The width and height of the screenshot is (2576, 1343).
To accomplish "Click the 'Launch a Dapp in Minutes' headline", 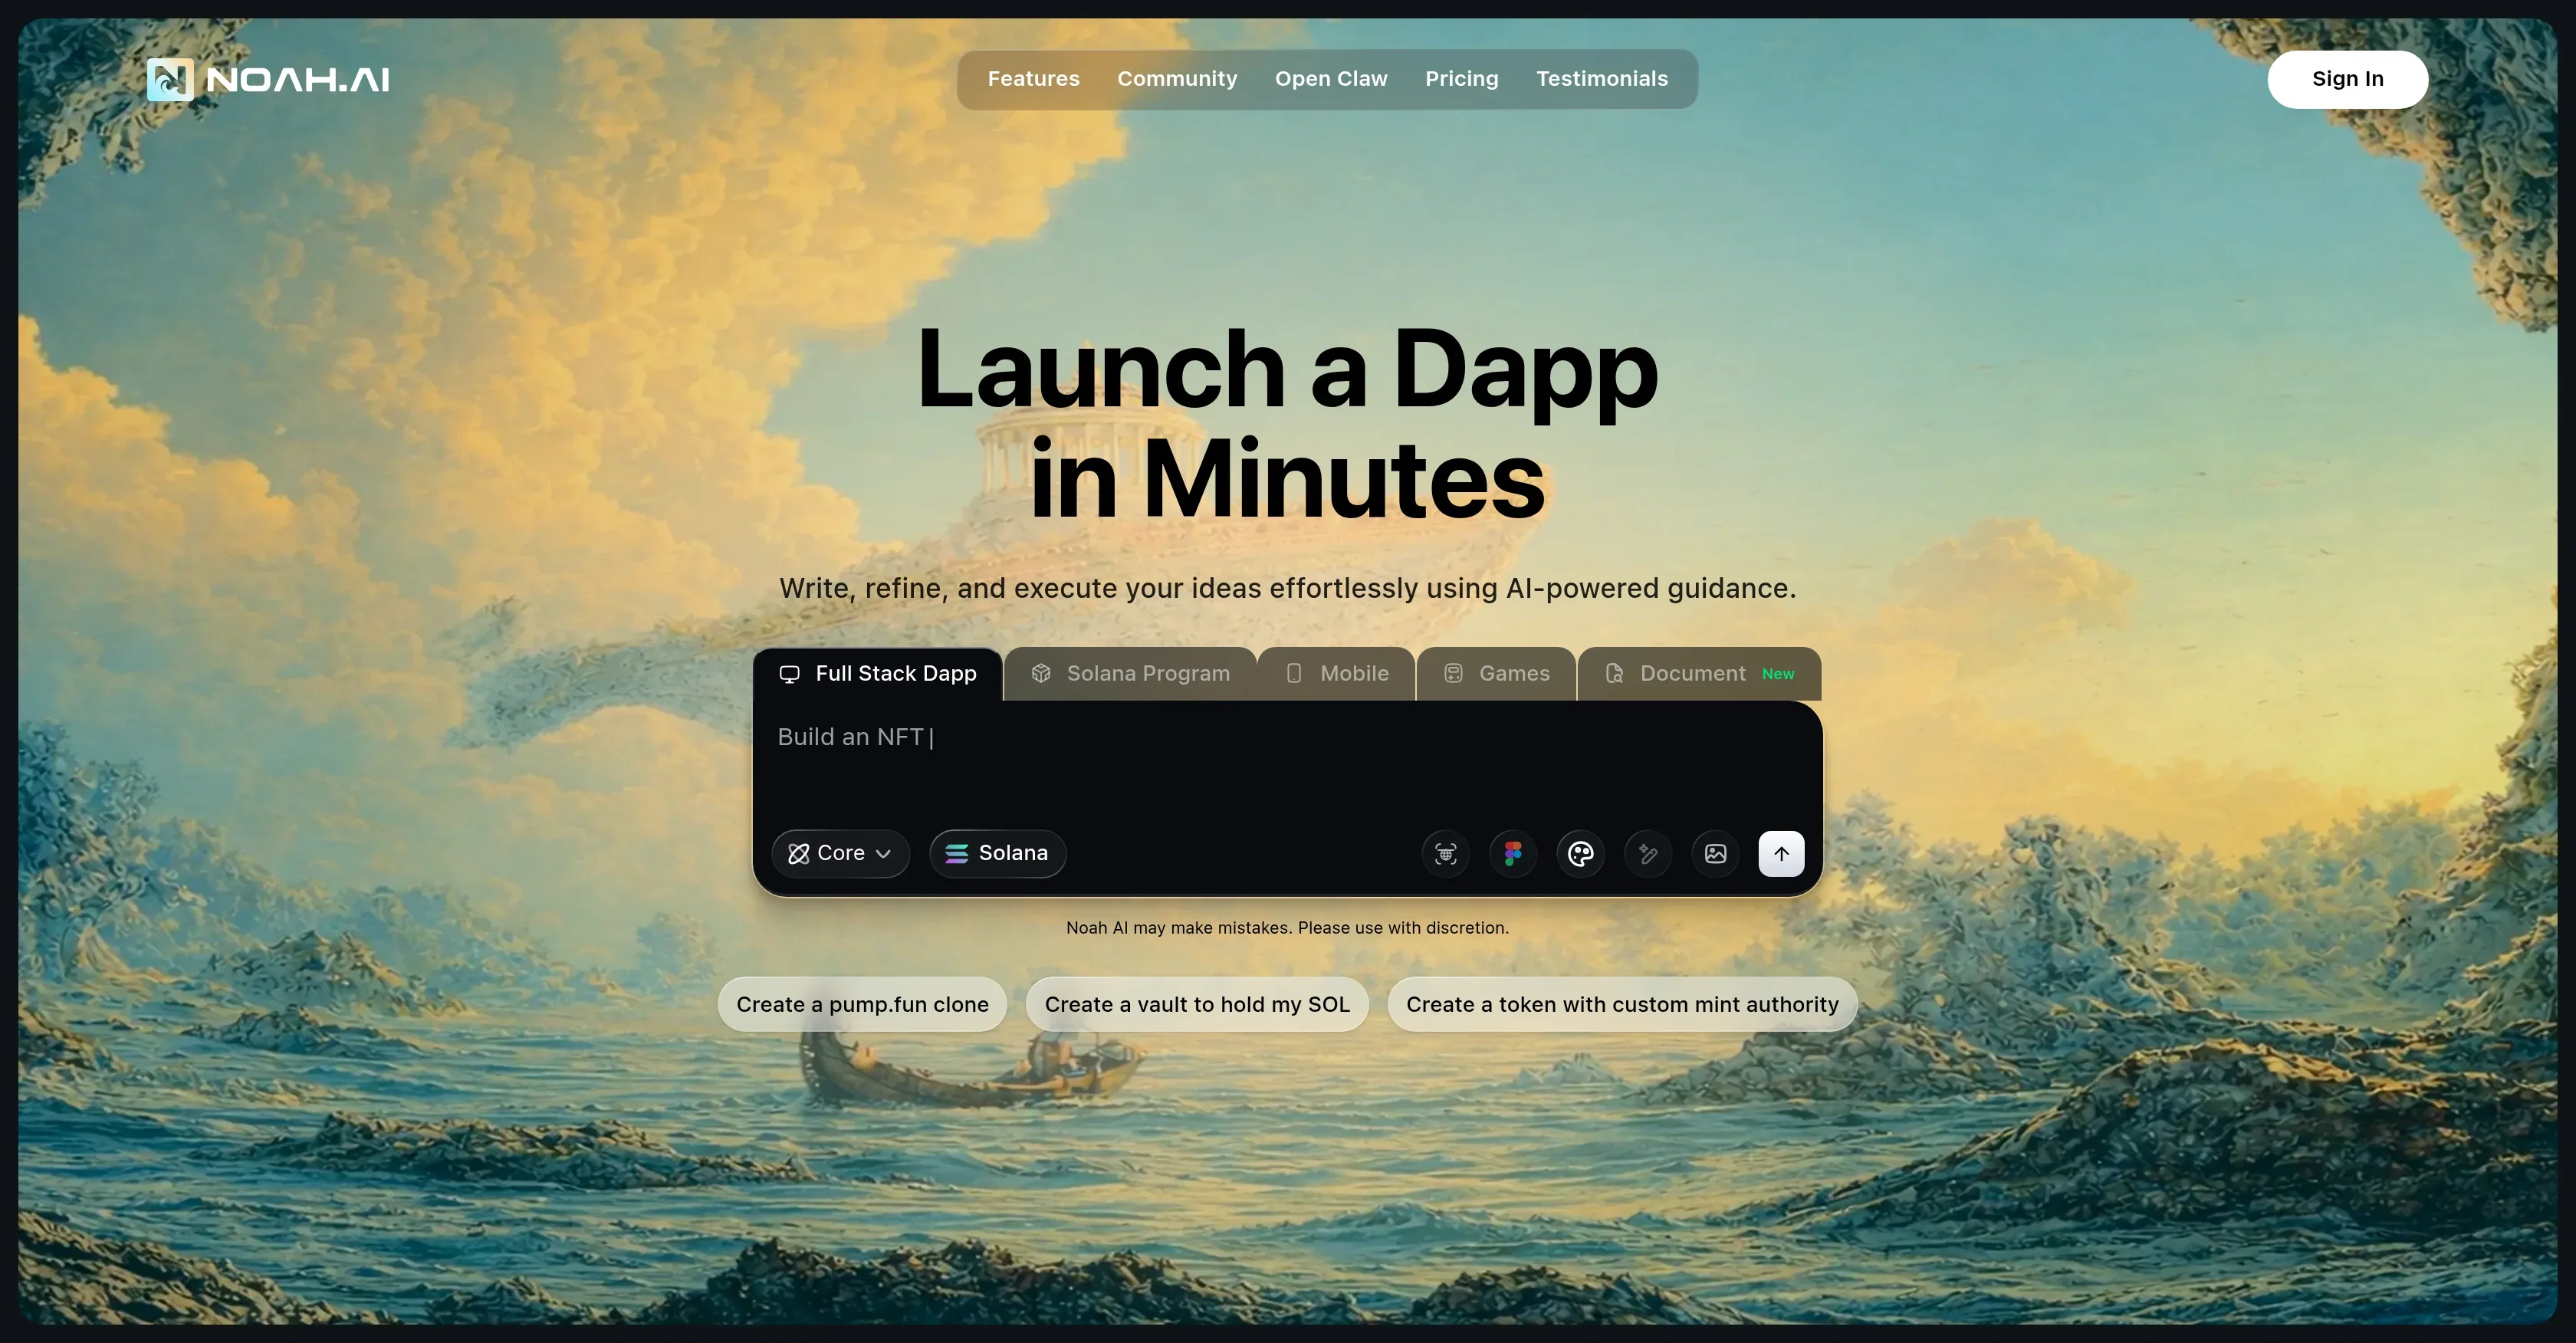I will (x=1287, y=423).
